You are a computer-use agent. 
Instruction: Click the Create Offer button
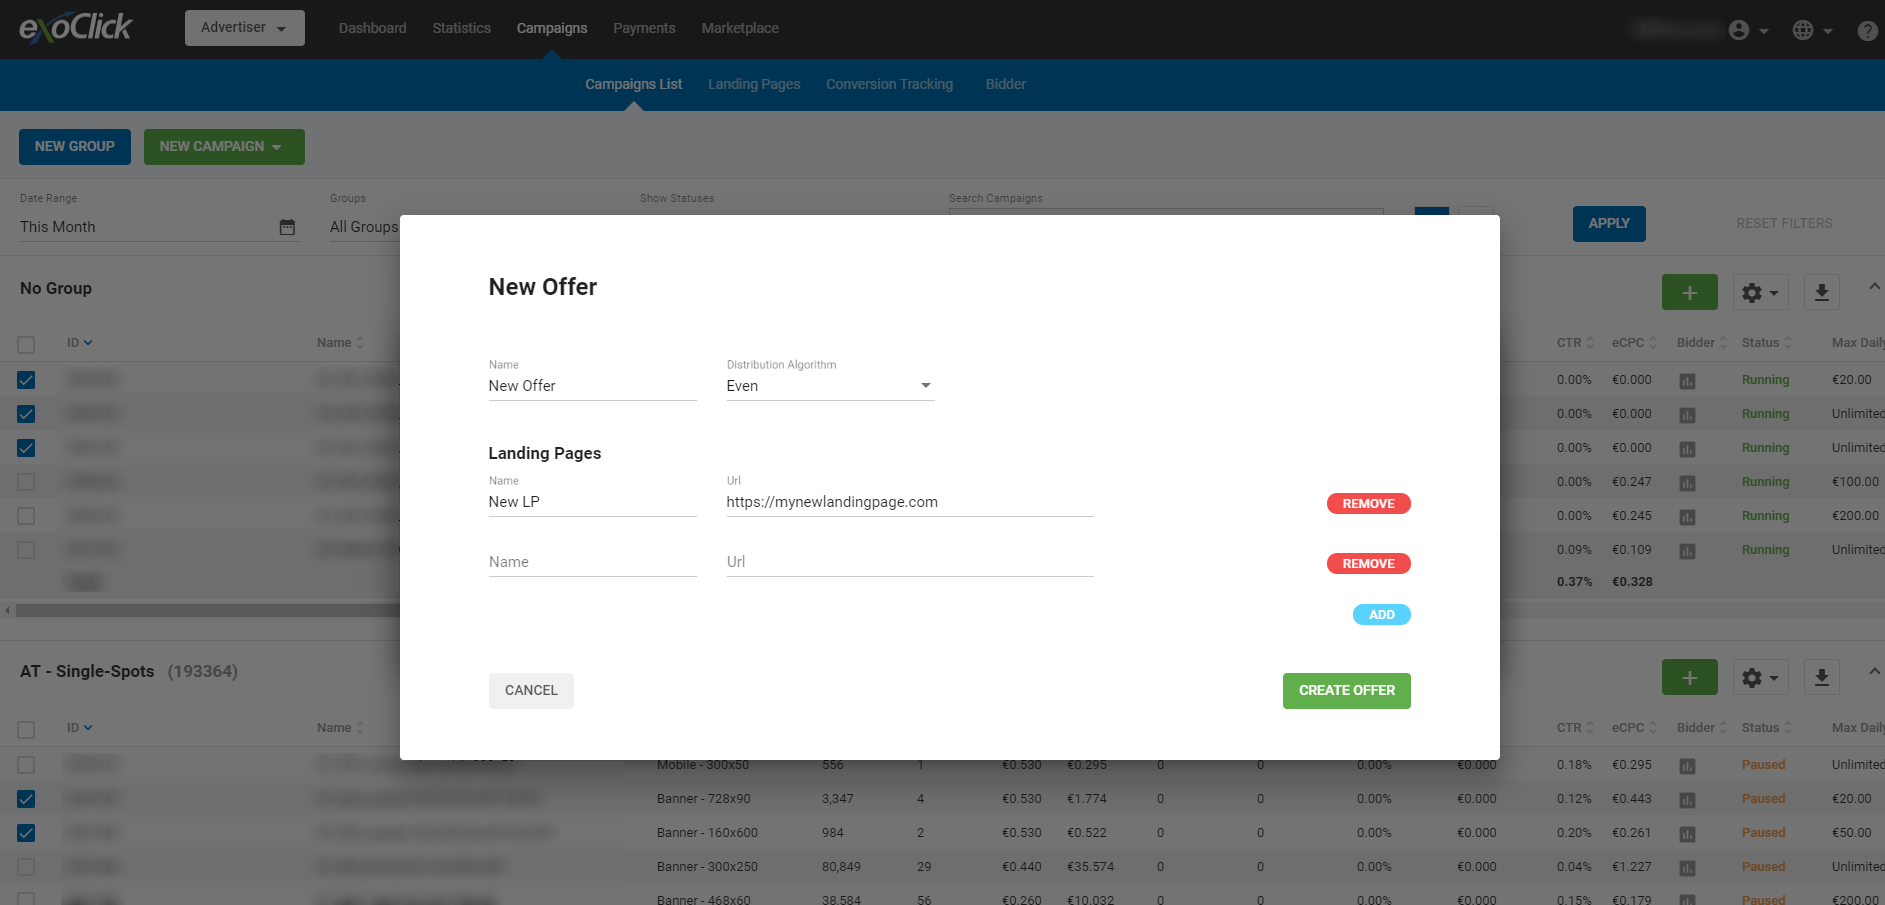1346,691
